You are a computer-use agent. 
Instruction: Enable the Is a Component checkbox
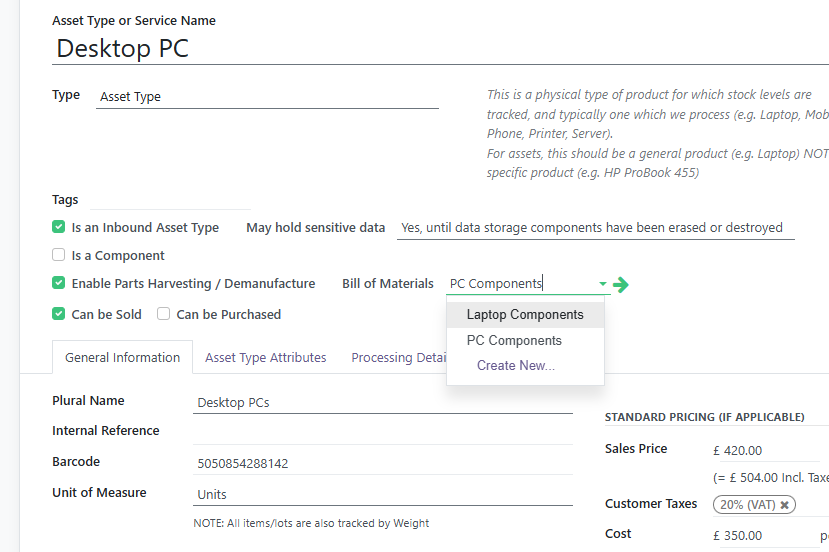pos(59,255)
